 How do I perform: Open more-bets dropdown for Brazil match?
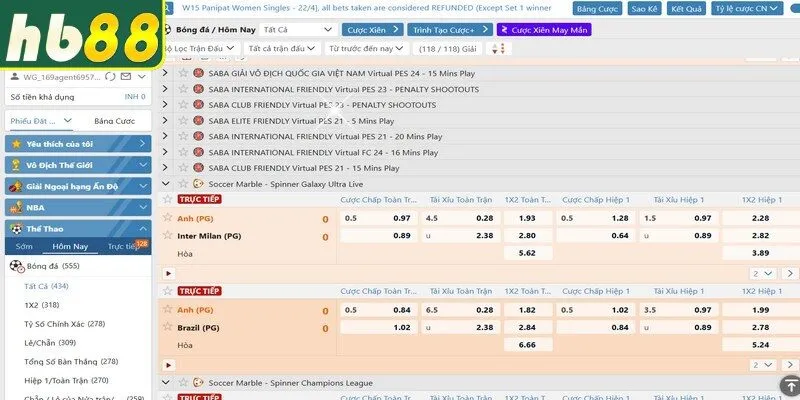[x=763, y=365]
